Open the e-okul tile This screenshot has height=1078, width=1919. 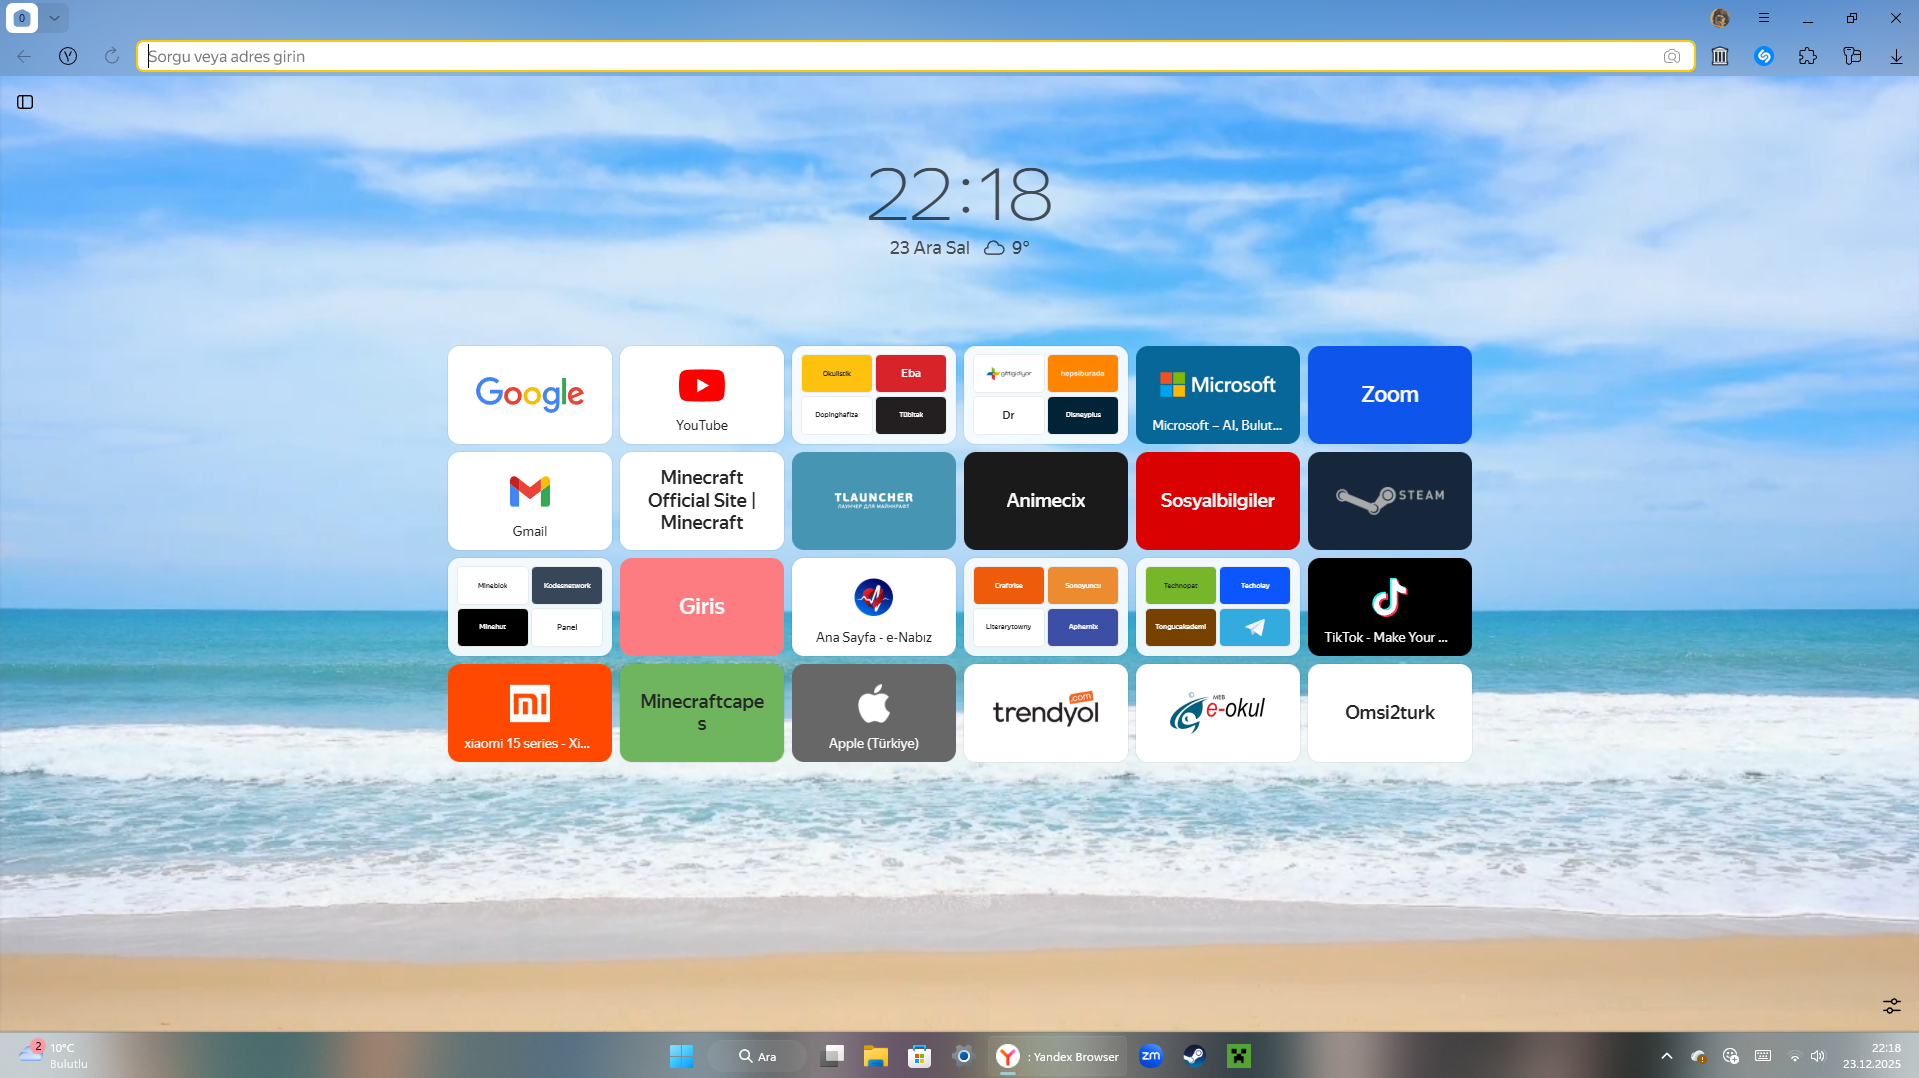[1218, 713]
